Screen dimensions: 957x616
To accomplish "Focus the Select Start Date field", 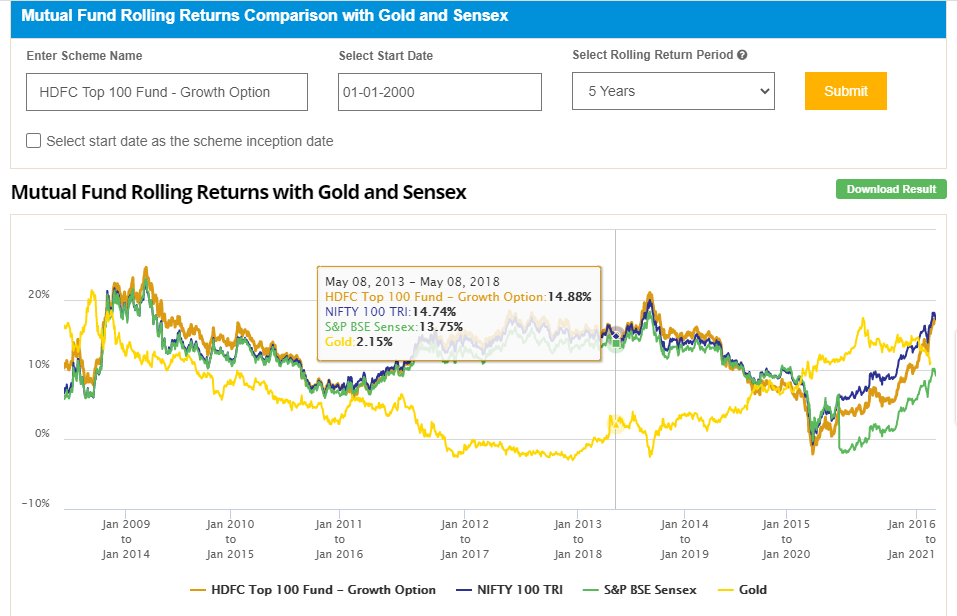I will point(439,92).
